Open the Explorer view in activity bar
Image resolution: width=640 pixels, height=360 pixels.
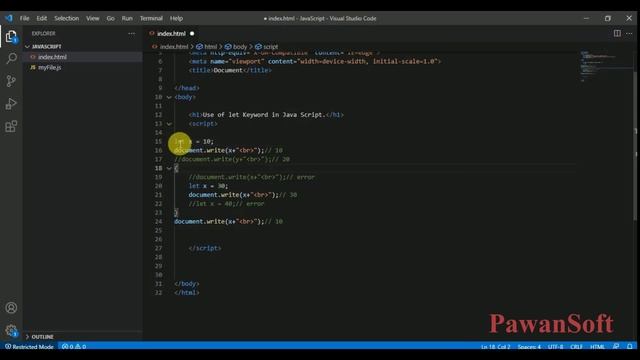point(11,37)
